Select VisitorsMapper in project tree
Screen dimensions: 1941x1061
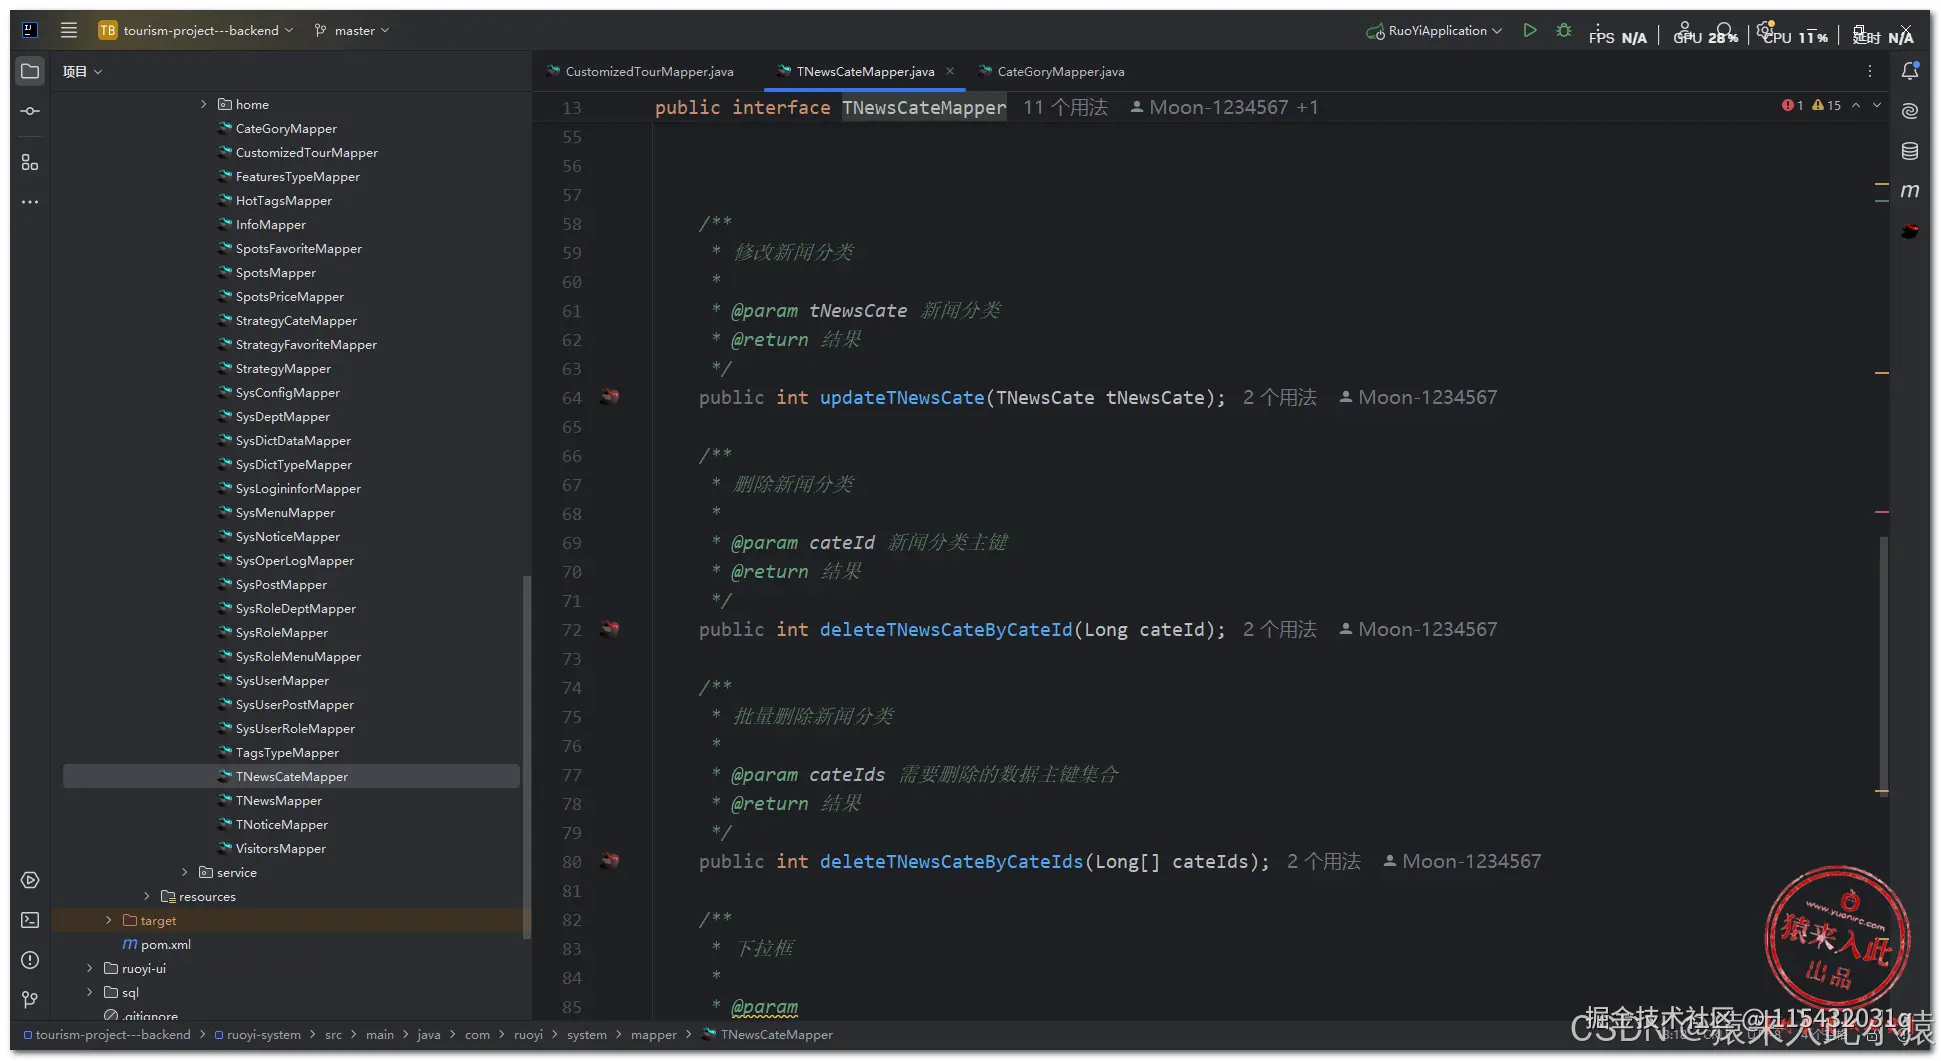(x=281, y=848)
